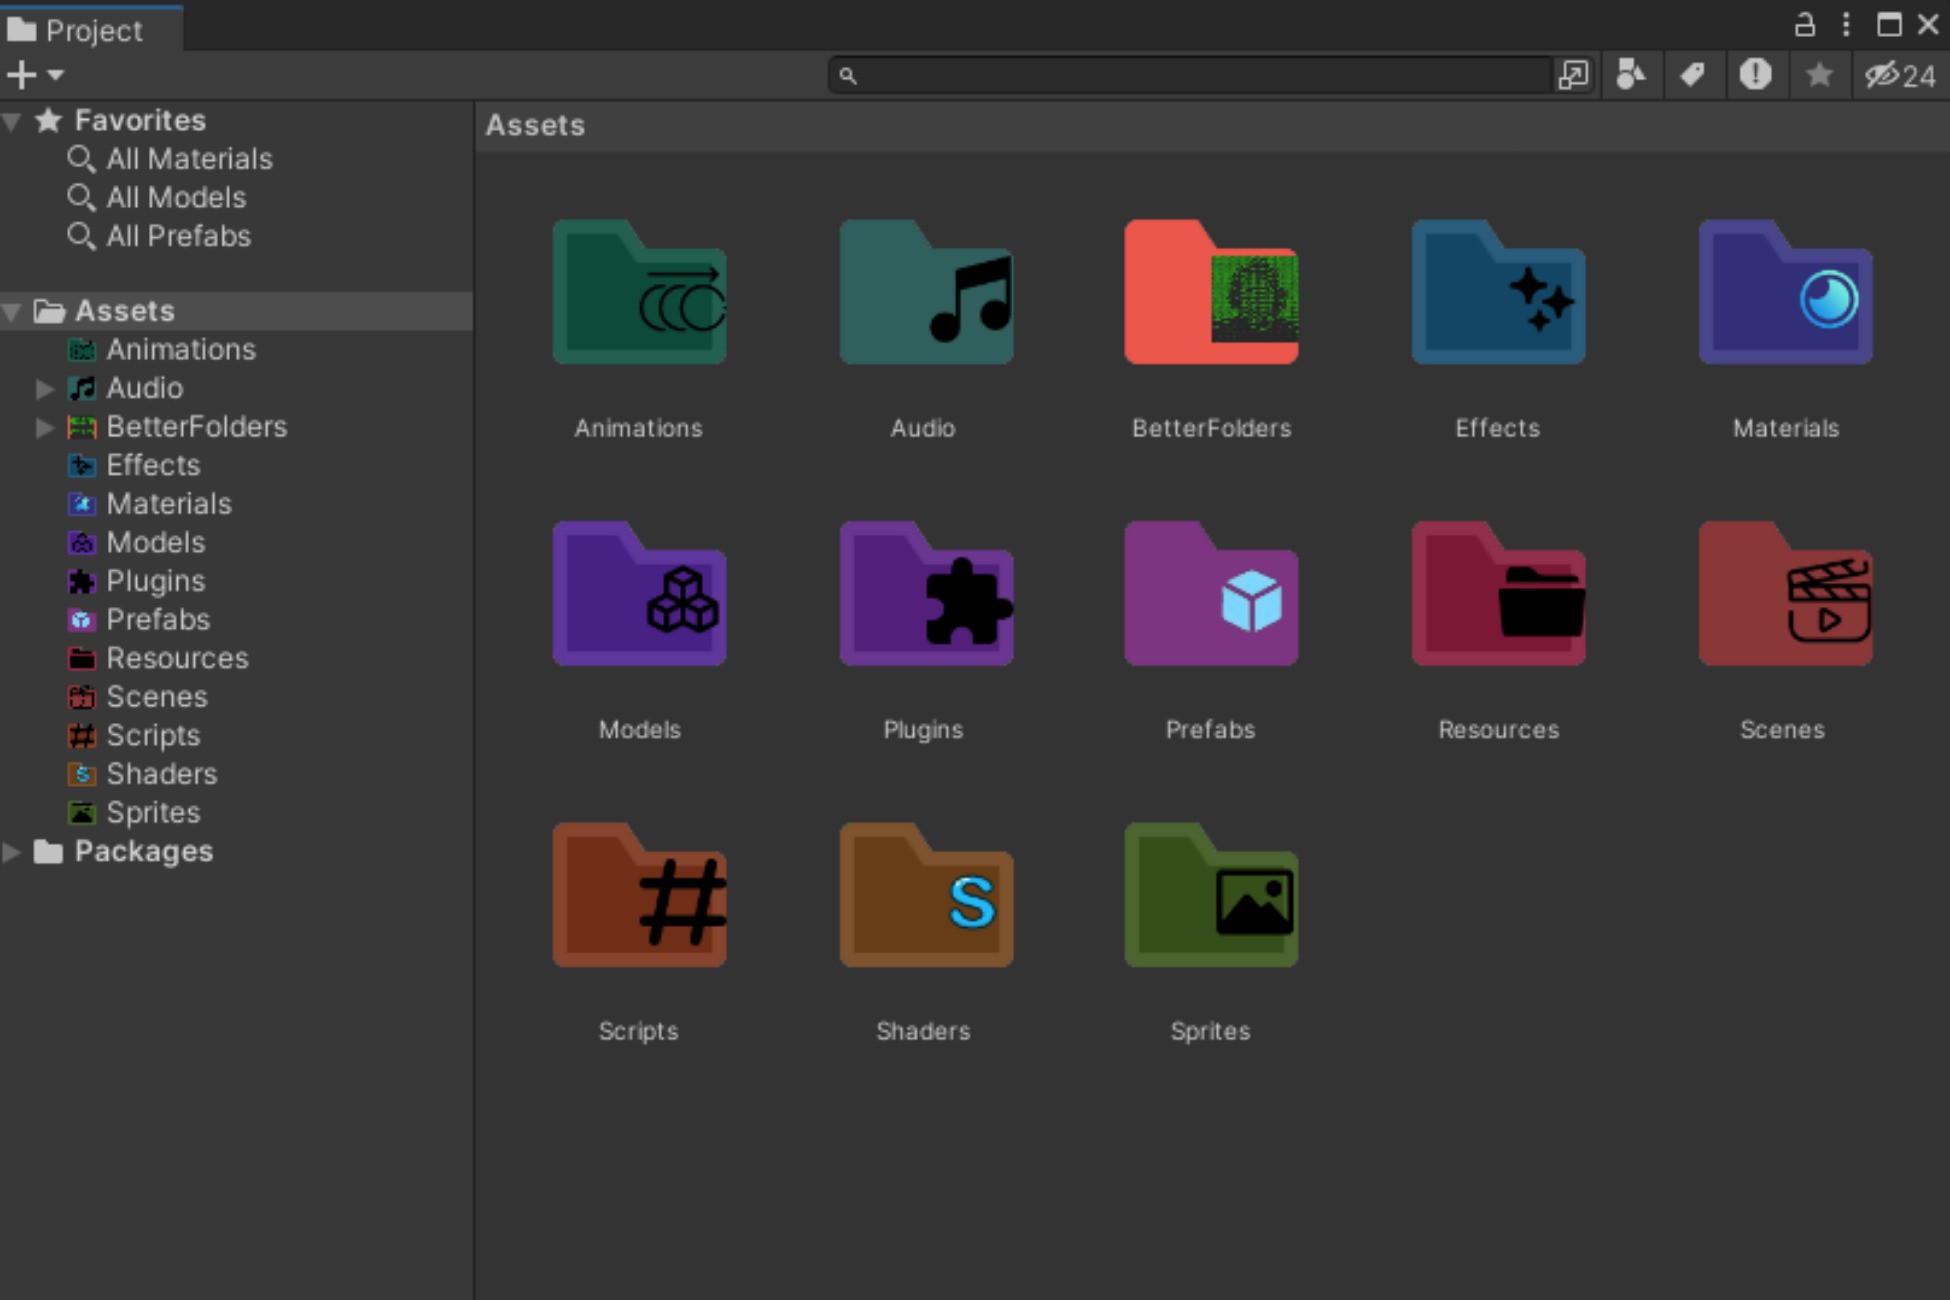Expand the Audio folder in sidebar
This screenshot has height=1300, width=1950.
tap(44, 388)
